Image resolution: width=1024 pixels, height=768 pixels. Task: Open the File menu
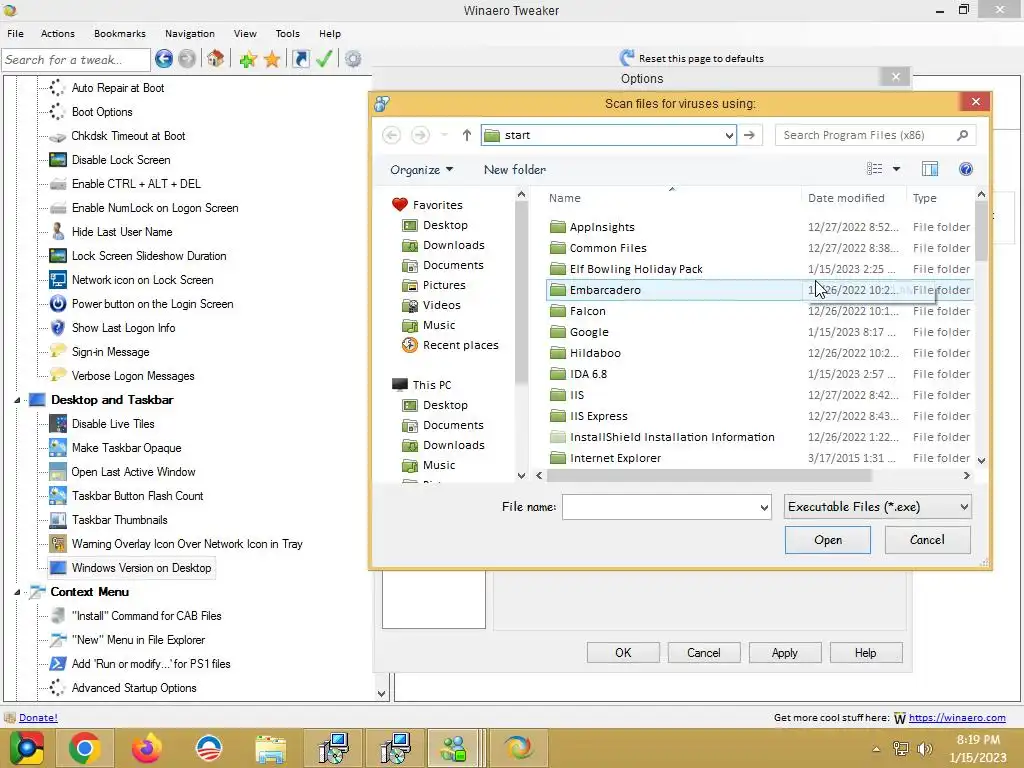15,33
